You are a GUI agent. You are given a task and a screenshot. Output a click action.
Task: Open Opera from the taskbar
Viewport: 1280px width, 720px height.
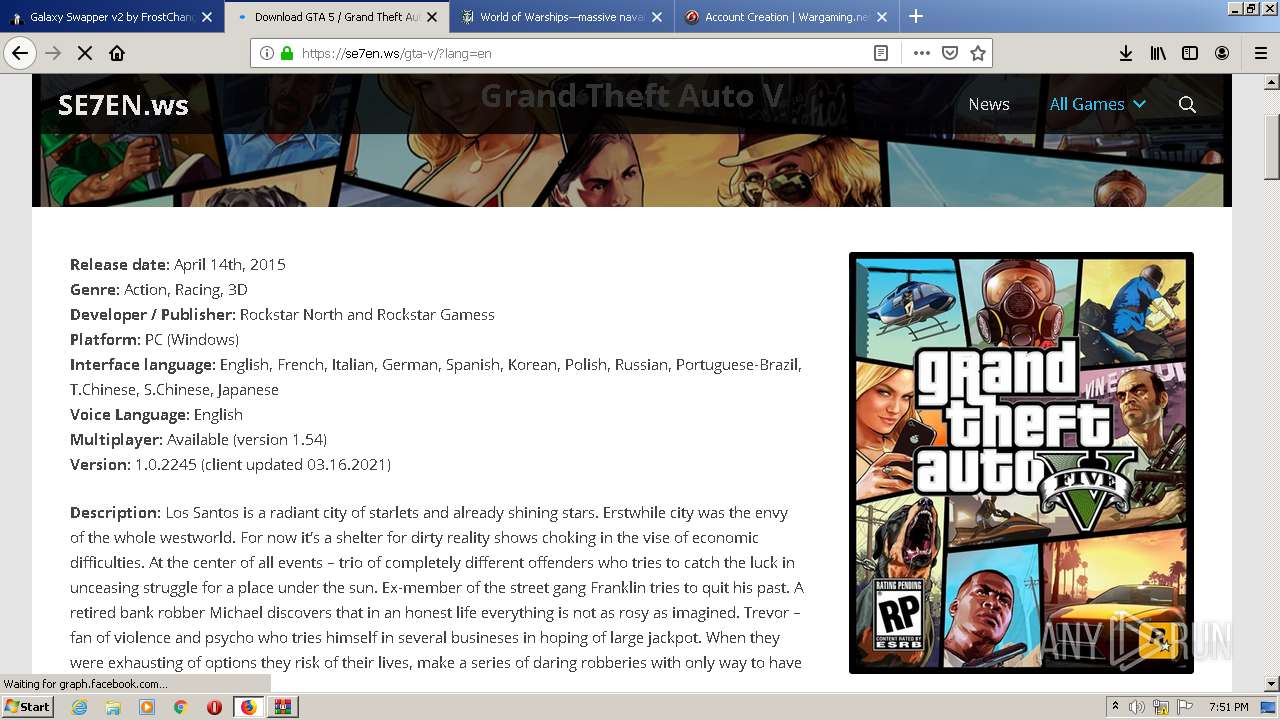tap(214, 707)
